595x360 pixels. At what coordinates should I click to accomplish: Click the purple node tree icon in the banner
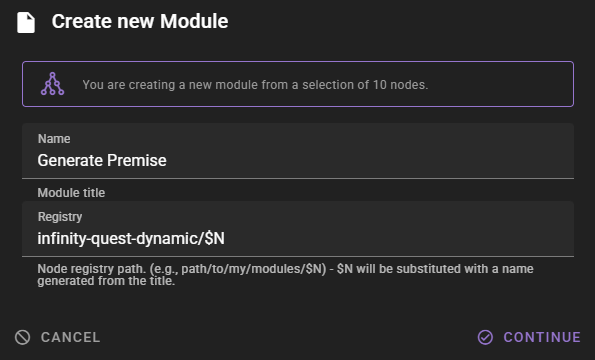click(52, 84)
